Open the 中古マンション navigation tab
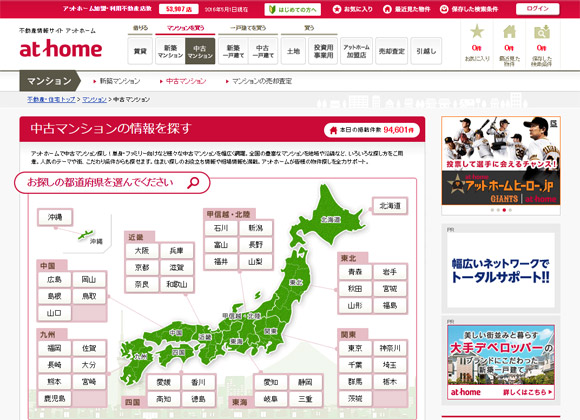The width and height of the screenshot is (580, 420). (x=200, y=51)
